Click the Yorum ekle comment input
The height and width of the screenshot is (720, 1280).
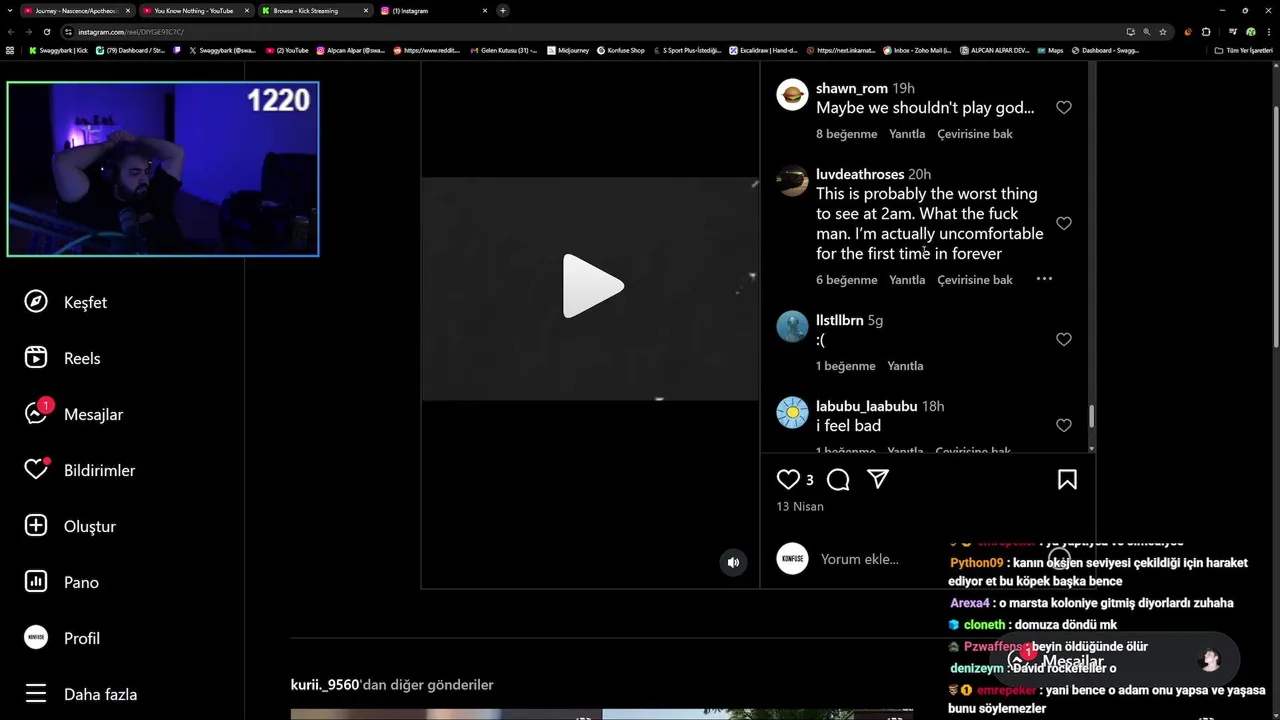tap(928, 559)
